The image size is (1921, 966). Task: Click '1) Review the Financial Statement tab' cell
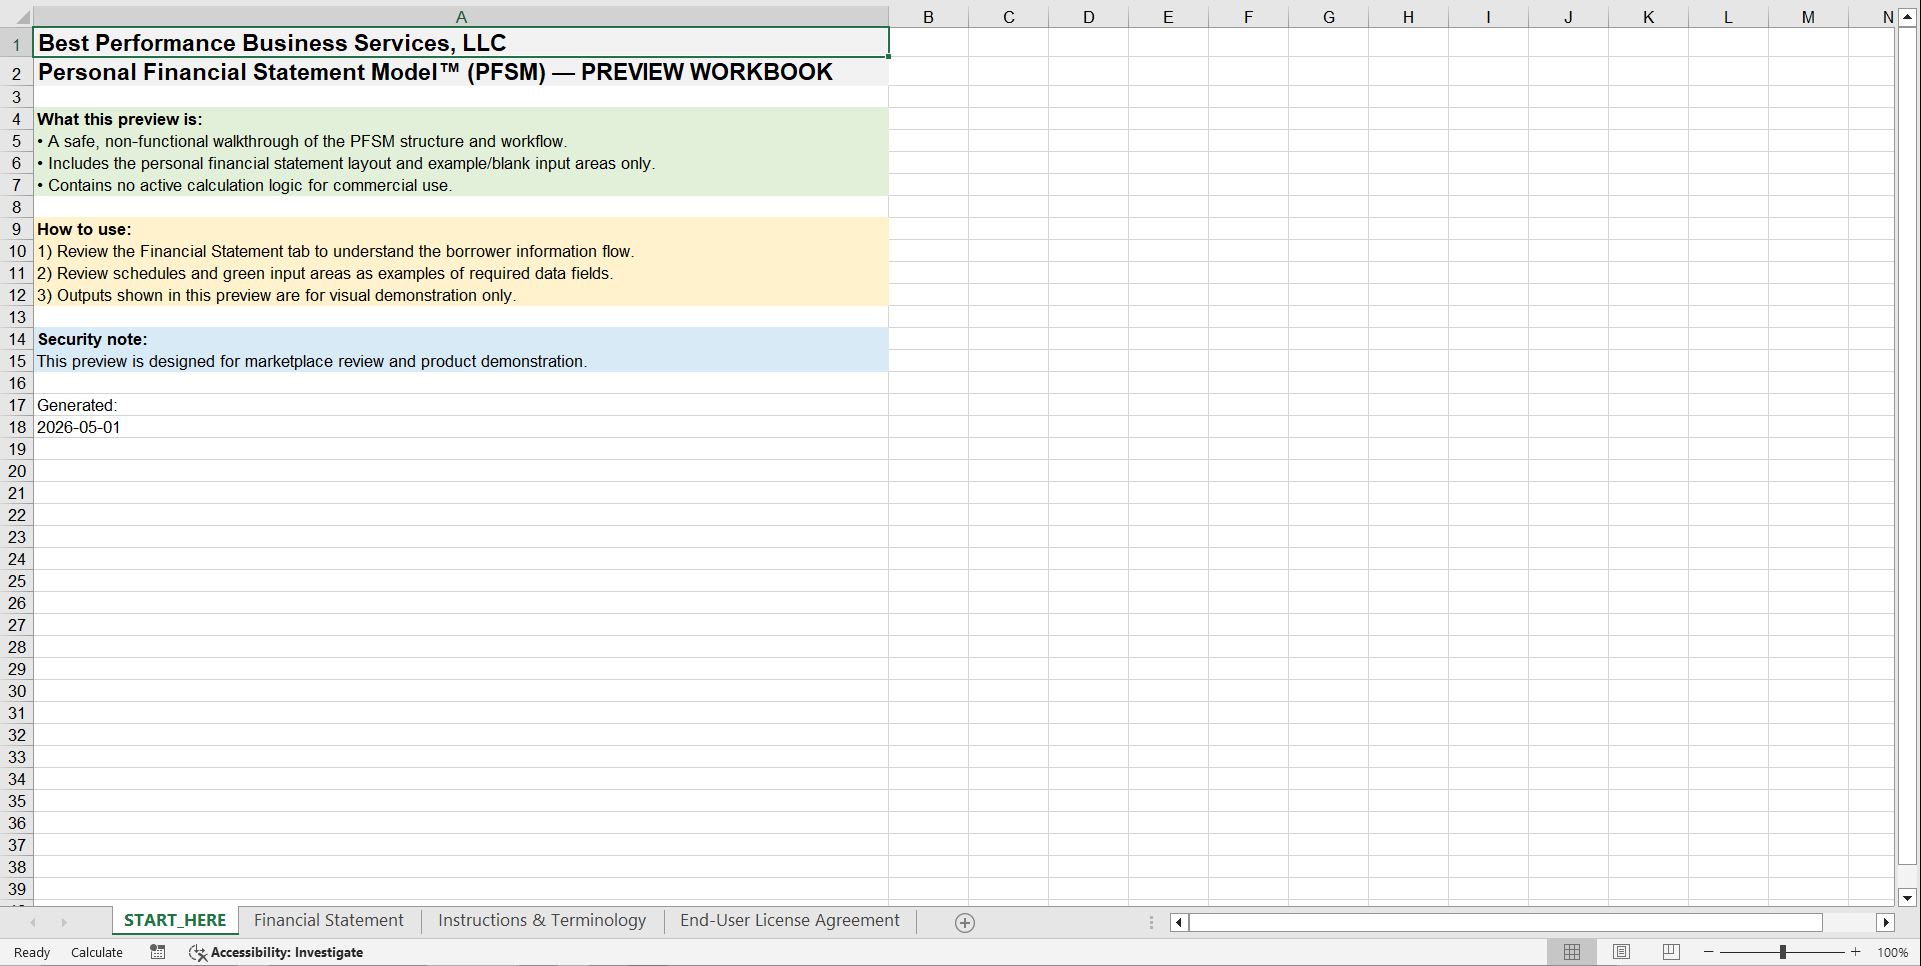tap(461, 251)
